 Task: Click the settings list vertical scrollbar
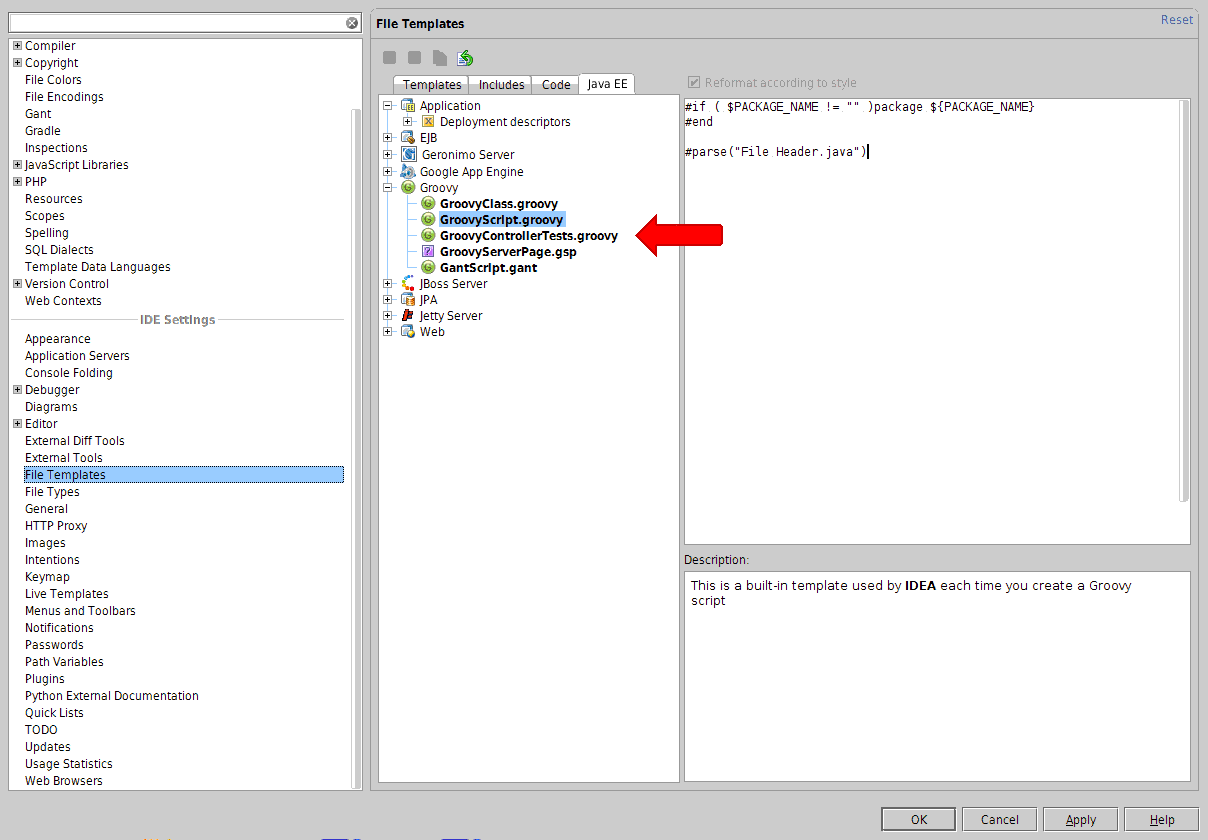point(356,450)
